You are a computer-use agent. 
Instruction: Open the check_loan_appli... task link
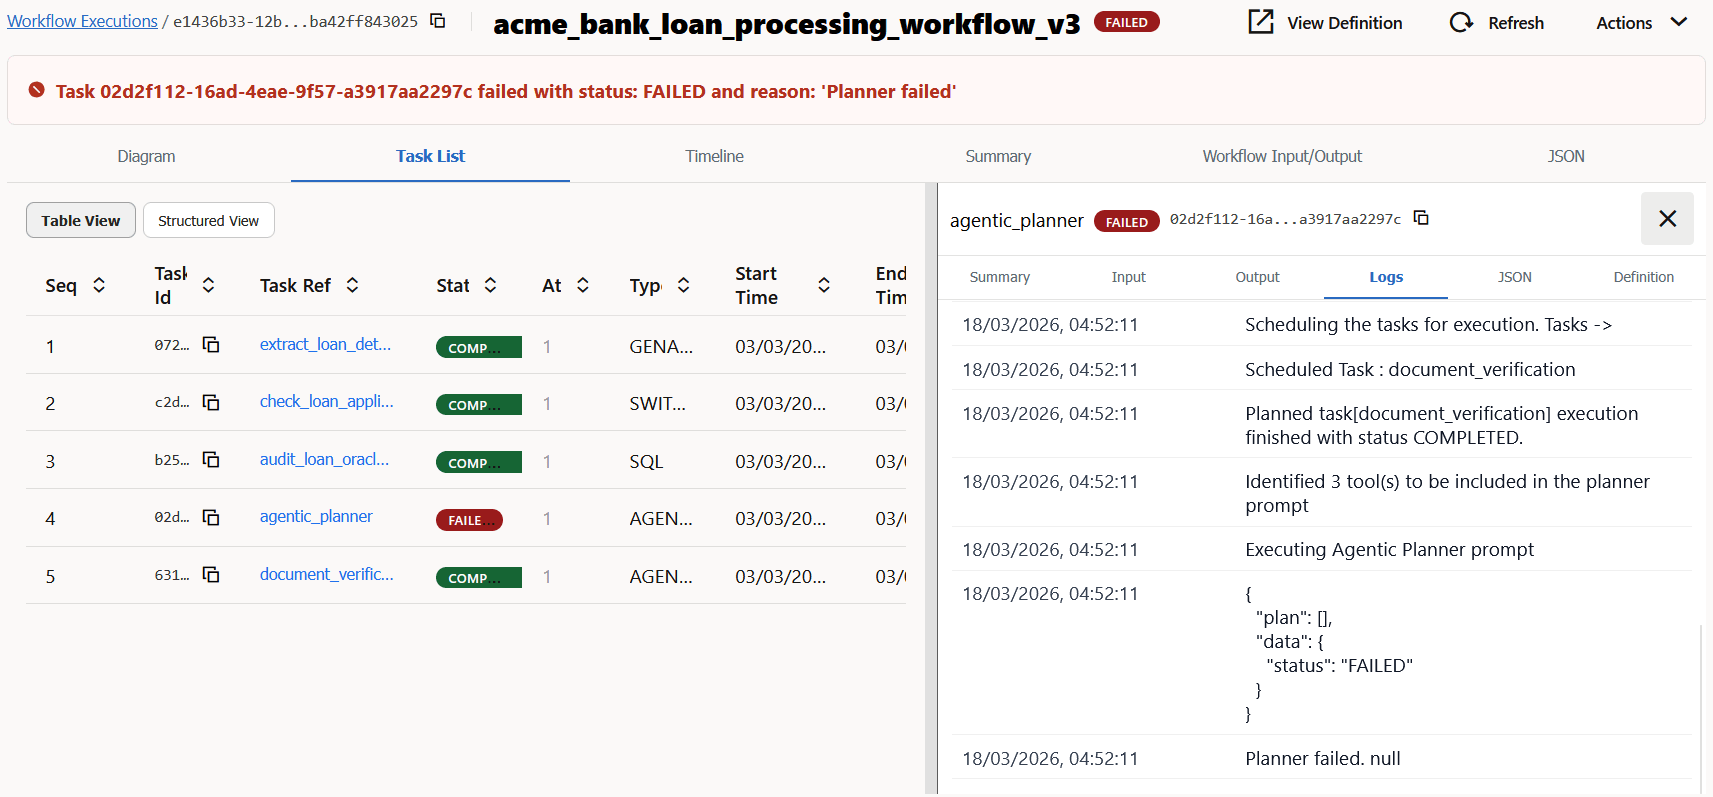coord(326,401)
